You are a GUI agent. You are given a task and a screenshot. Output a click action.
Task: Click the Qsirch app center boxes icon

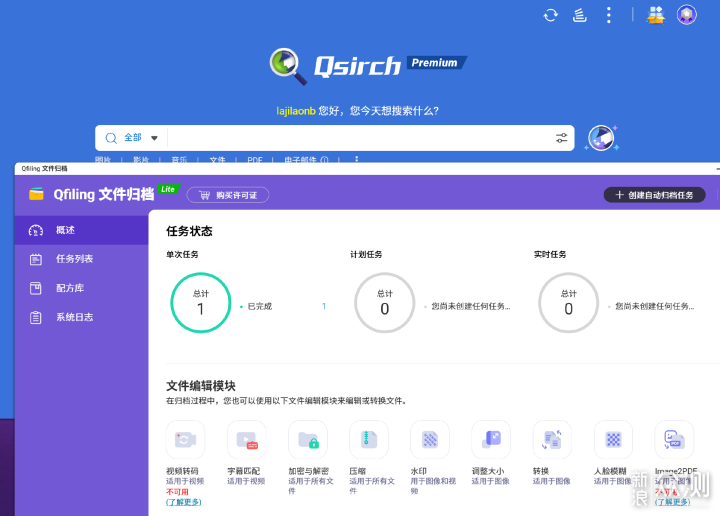[656, 15]
